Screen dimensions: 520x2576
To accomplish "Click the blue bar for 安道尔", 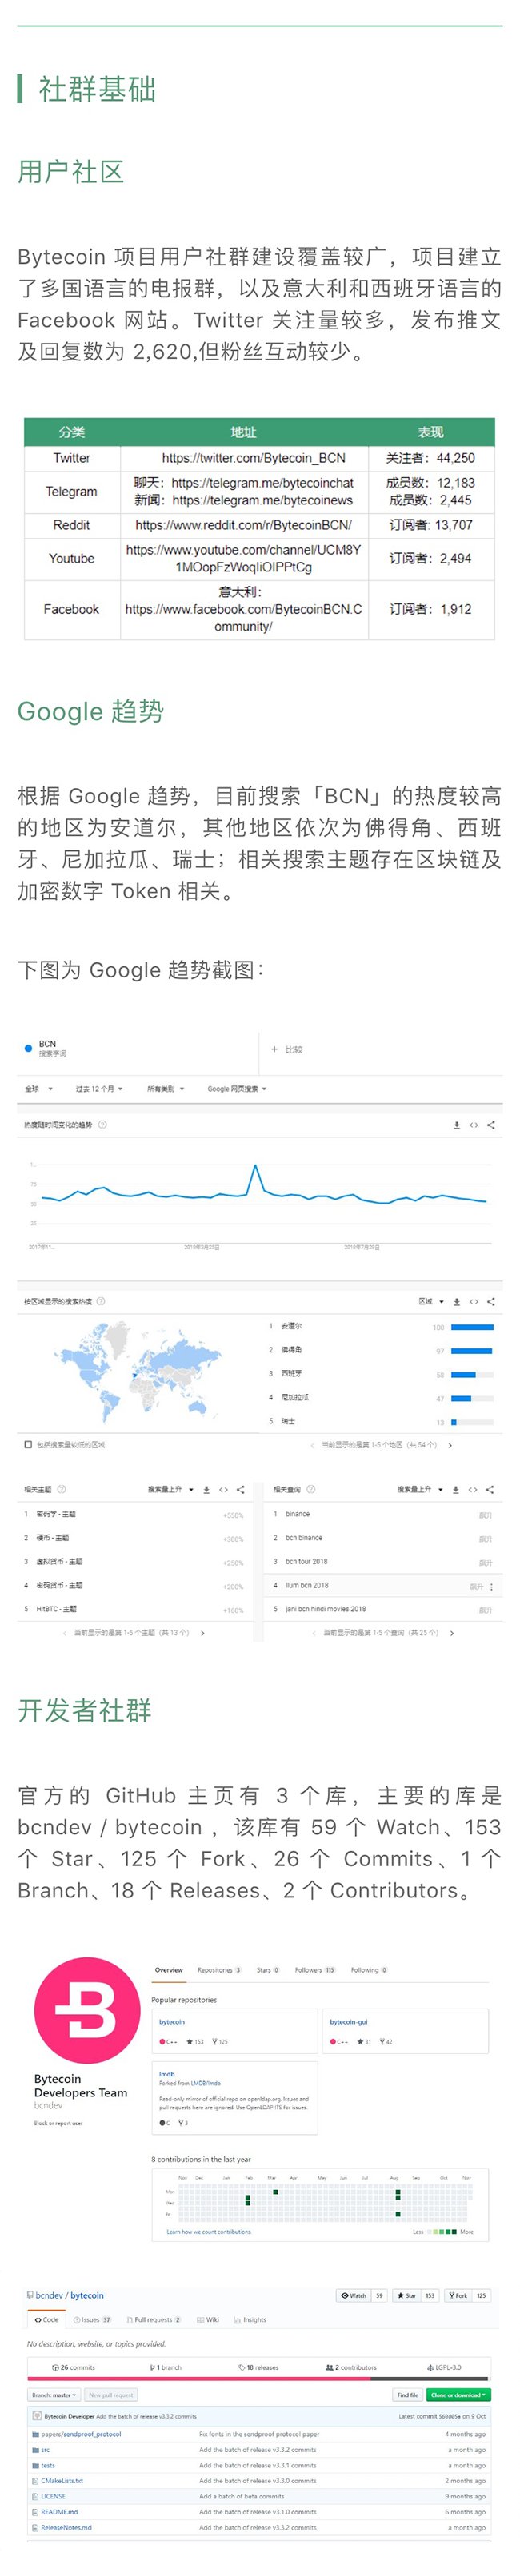I will pos(472,1326).
